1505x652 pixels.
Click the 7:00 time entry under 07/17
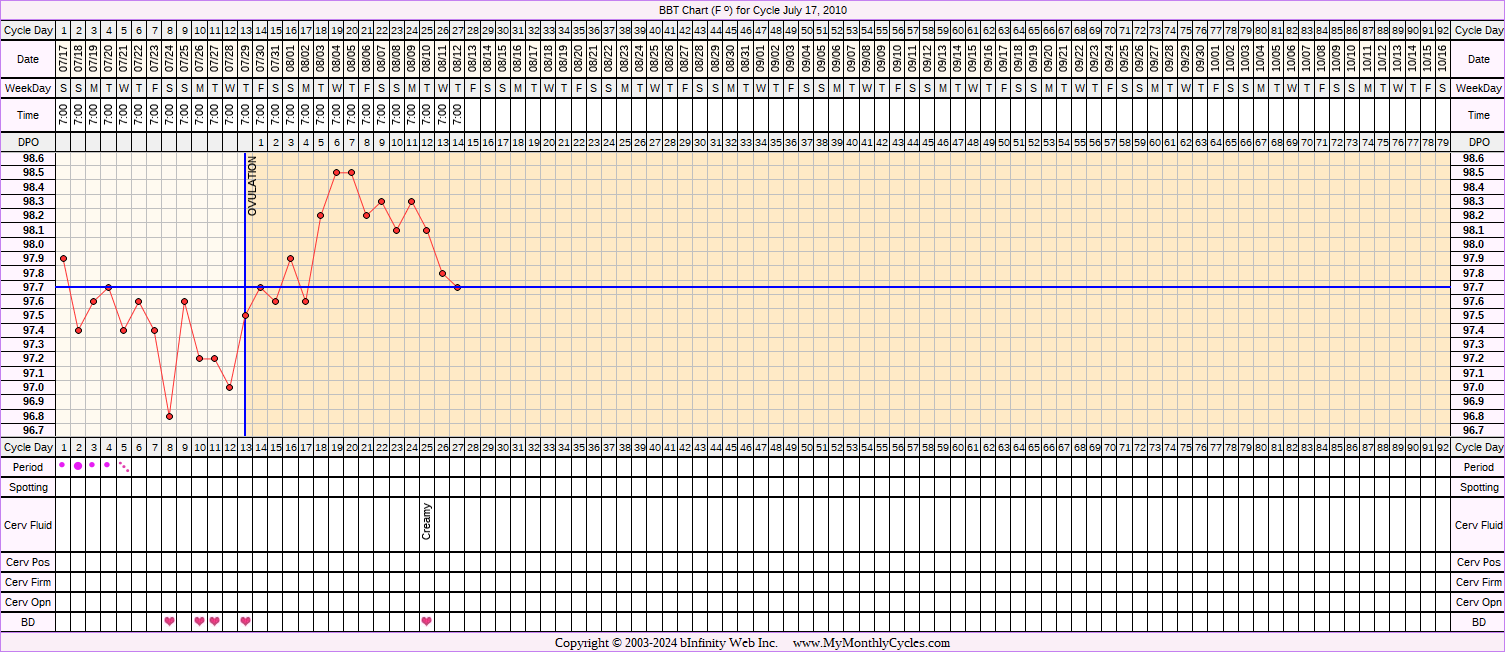click(63, 115)
